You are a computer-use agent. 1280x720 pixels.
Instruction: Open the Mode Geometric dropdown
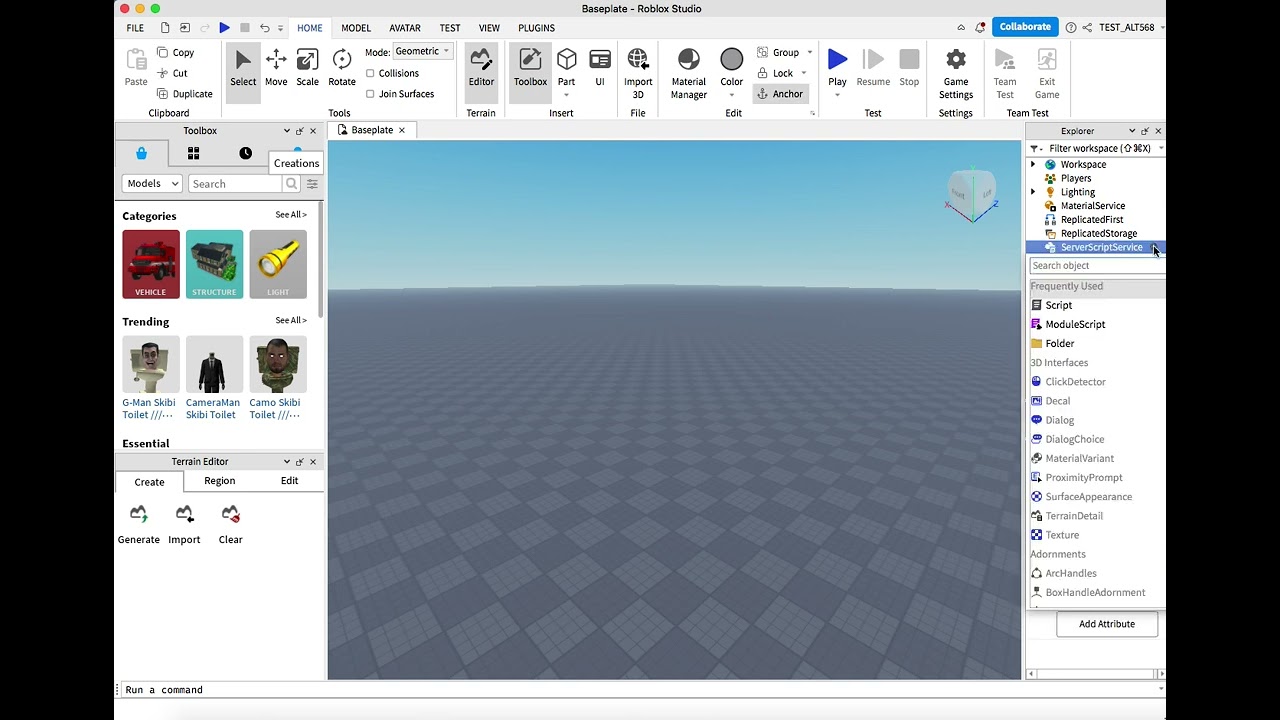point(422,52)
